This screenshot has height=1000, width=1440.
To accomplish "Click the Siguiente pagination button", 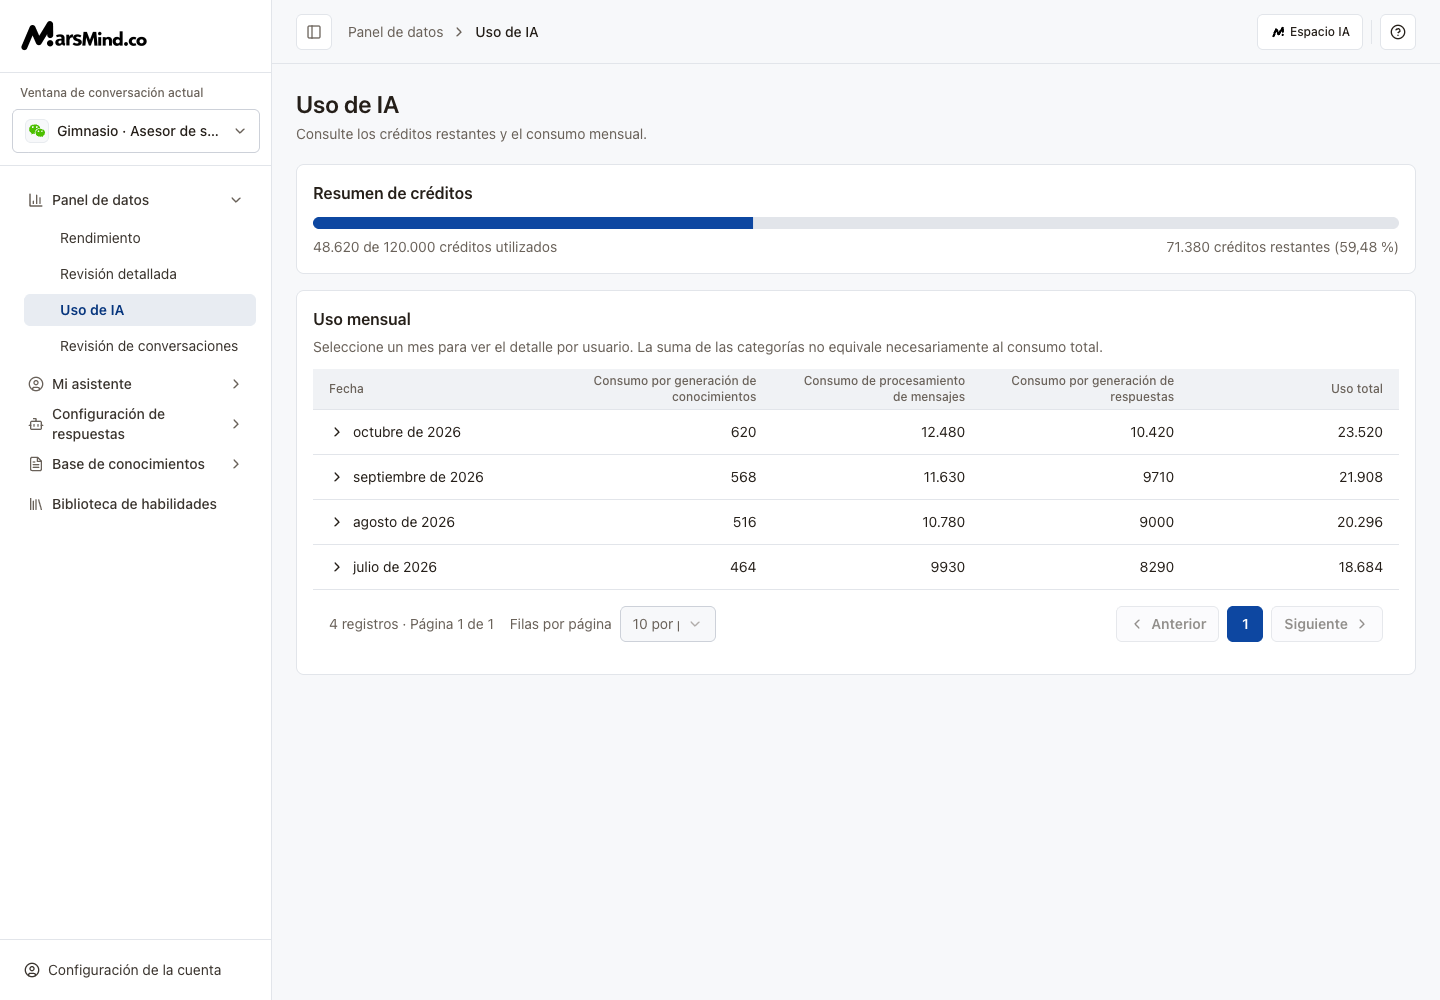I will click(1327, 624).
